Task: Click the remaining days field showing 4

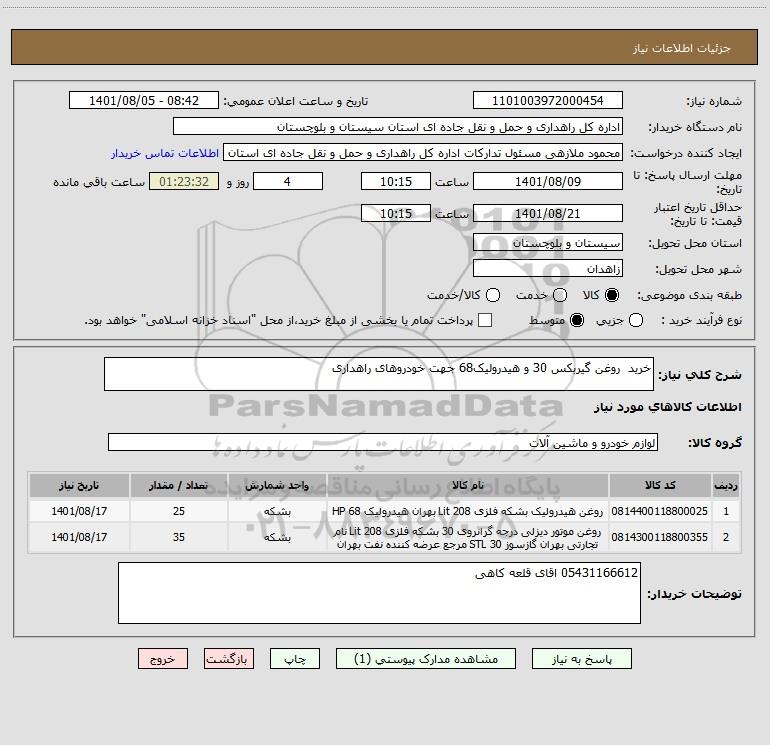Action: tap(288, 181)
